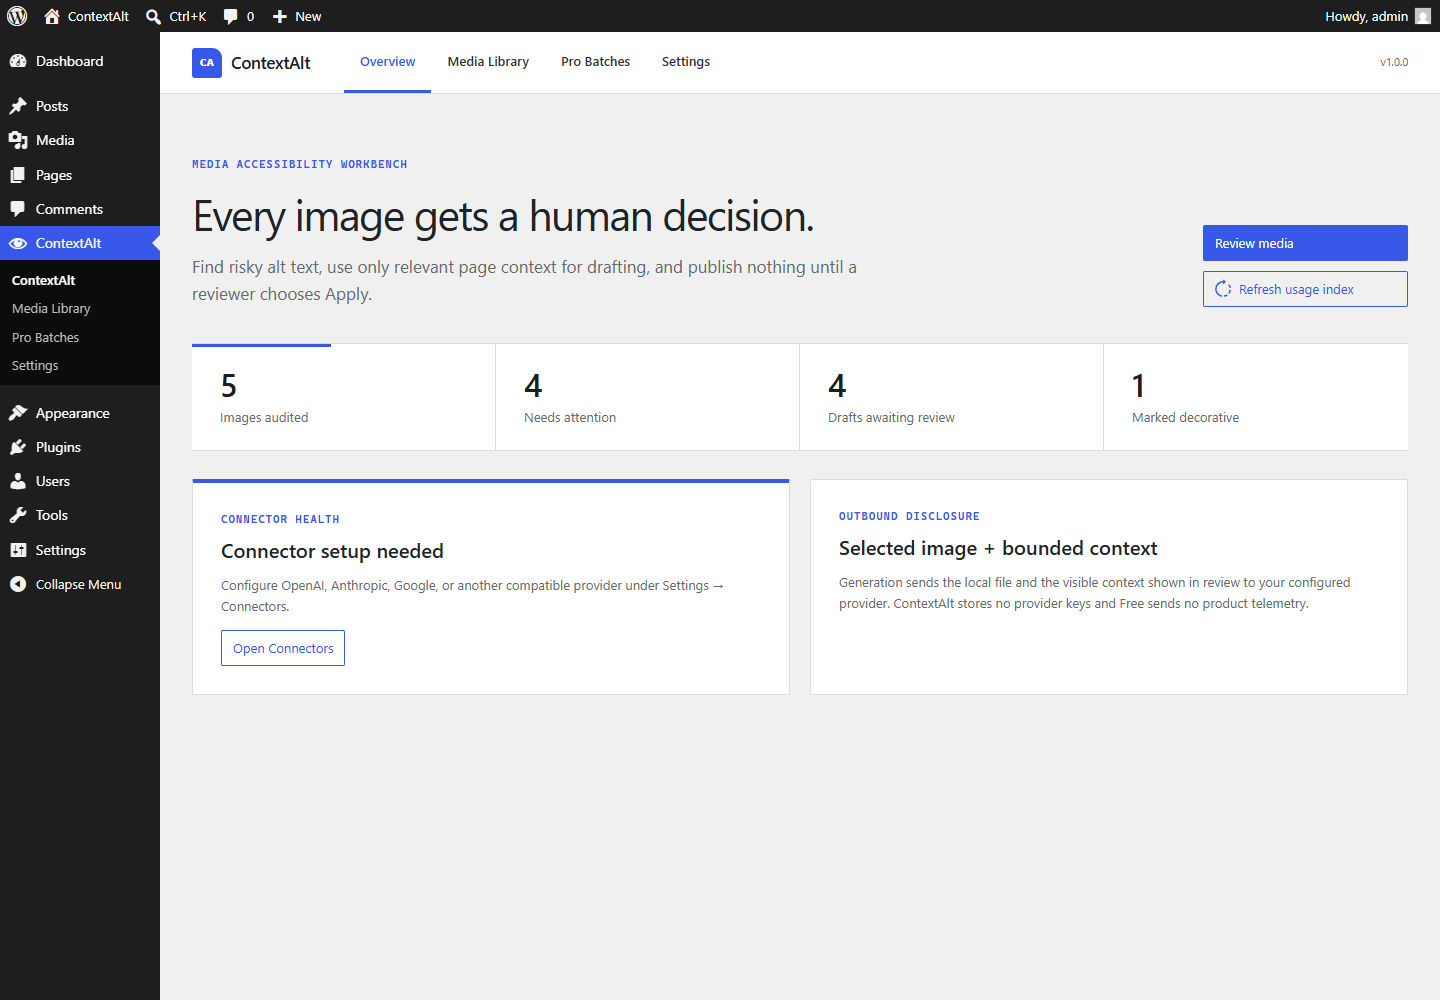
Task: Switch to the Pro Batches tab
Action: click(x=595, y=62)
